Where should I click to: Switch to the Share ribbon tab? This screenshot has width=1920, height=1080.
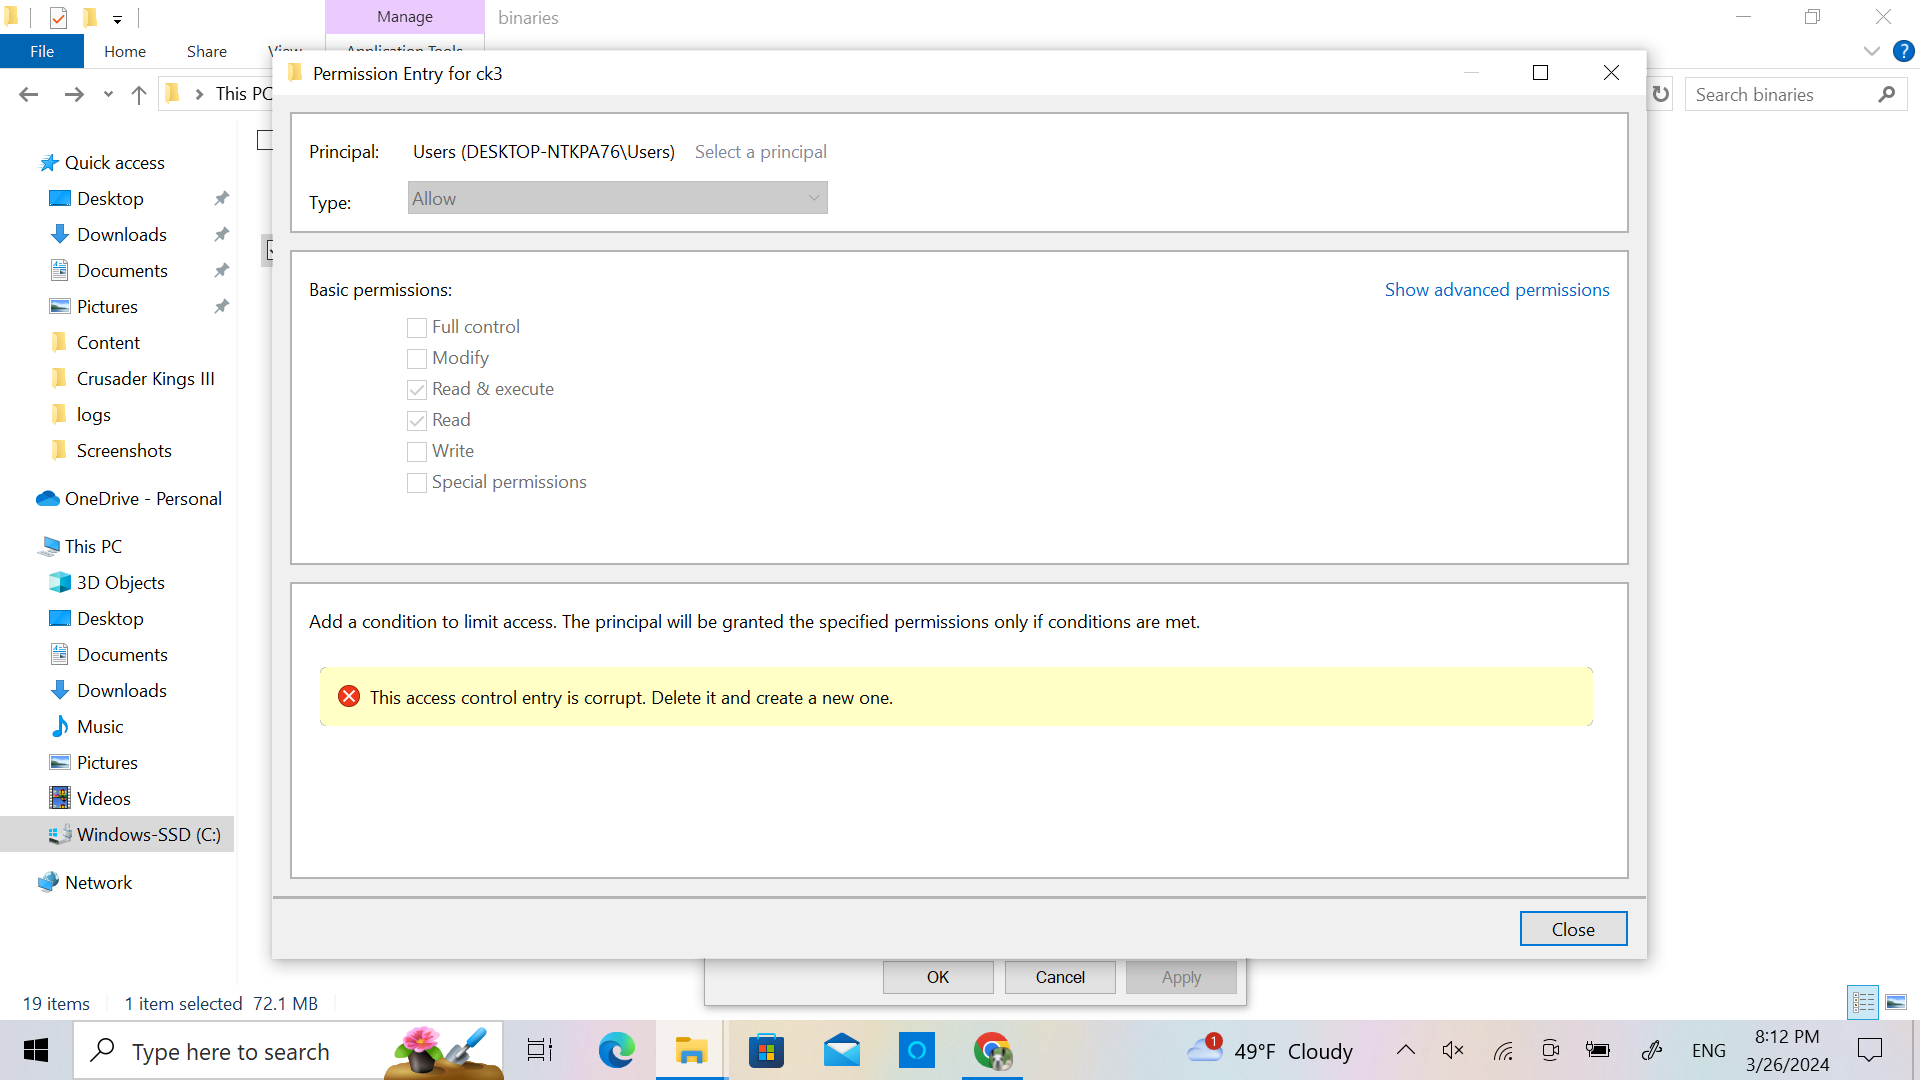coord(206,51)
